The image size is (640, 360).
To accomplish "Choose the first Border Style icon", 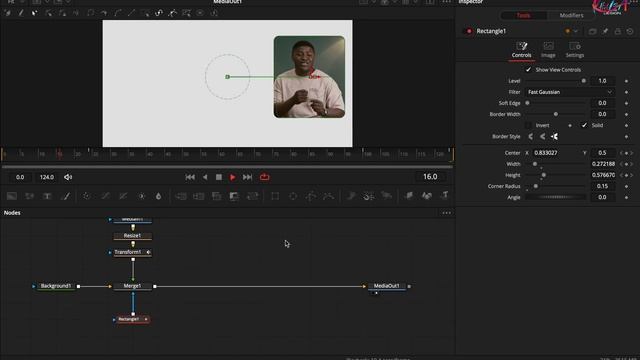I will pyautogui.click(x=531, y=136).
